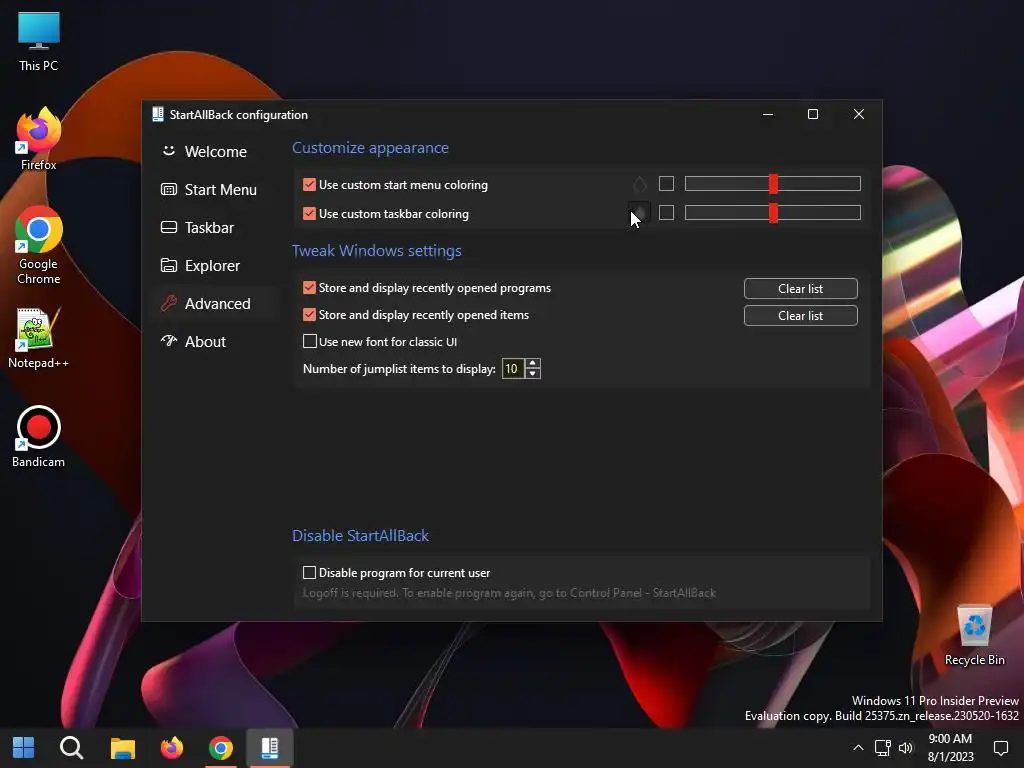Decrease jumplist items count with down arrow
This screenshot has height=768, width=1024.
(x=533, y=374)
